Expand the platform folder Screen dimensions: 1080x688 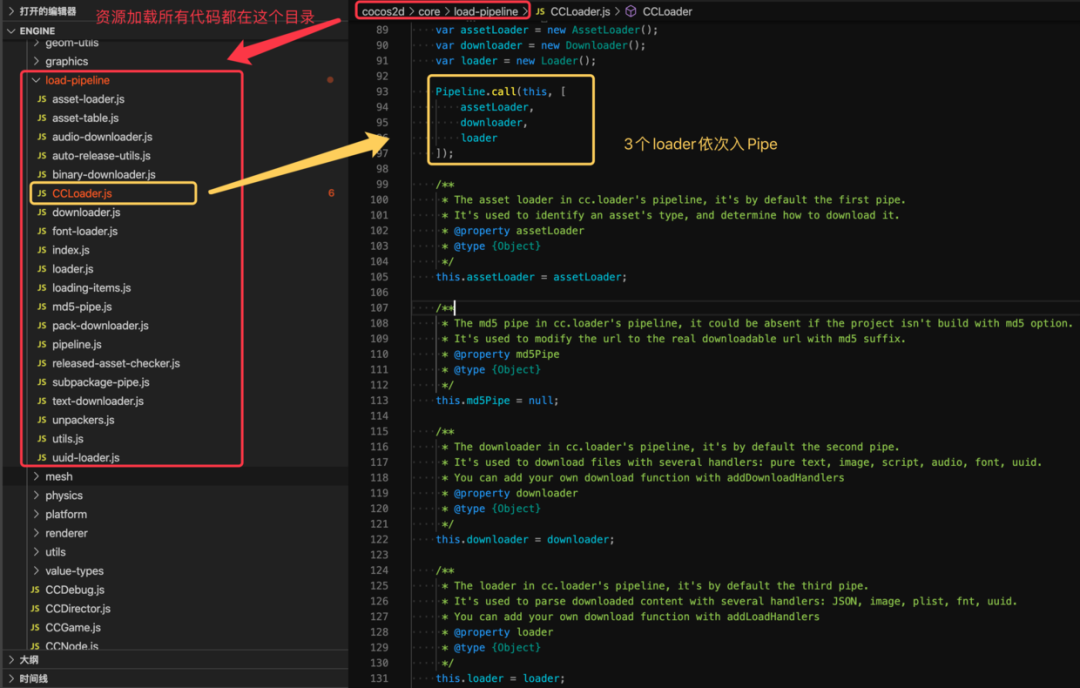(36, 514)
